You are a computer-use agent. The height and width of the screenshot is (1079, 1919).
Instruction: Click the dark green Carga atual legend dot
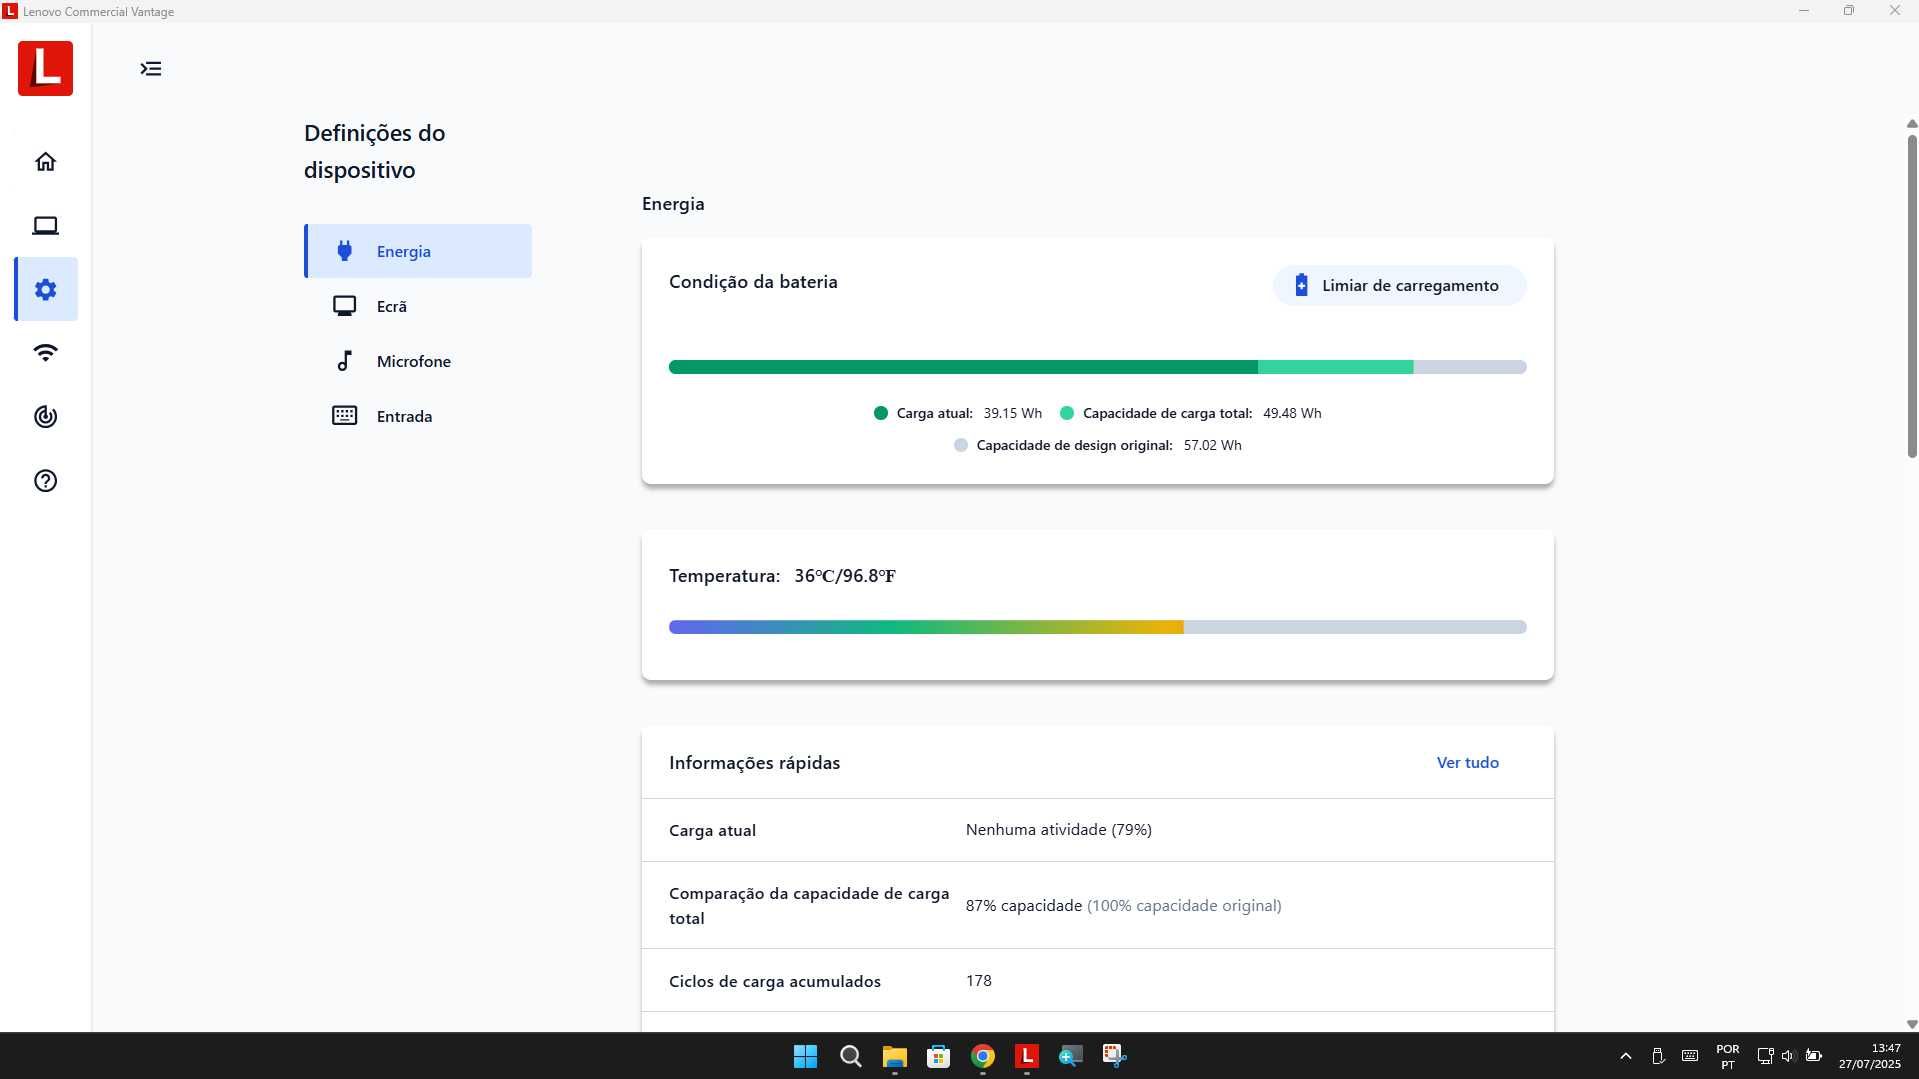click(x=880, y=413)
